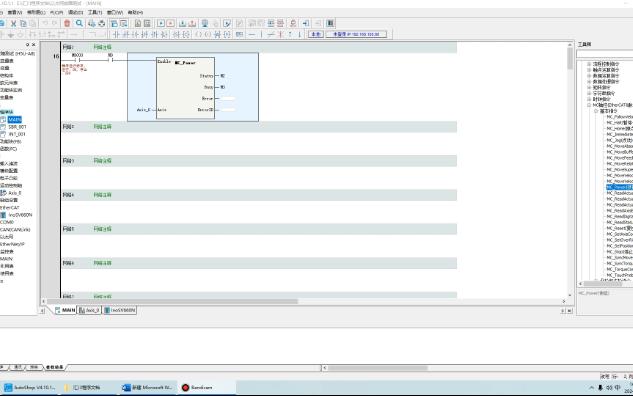Image resolution: width=633 pixels, height=396 pixels.
Task: Insert a normally open contact
Action: [x=116, y=35]
